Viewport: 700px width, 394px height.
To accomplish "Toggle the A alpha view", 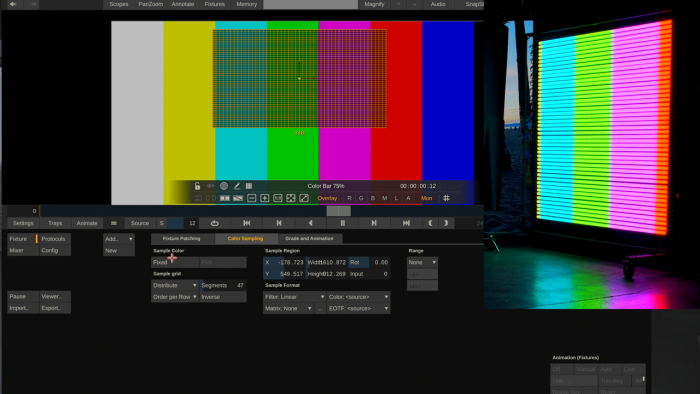I will (x=408, y=198).
